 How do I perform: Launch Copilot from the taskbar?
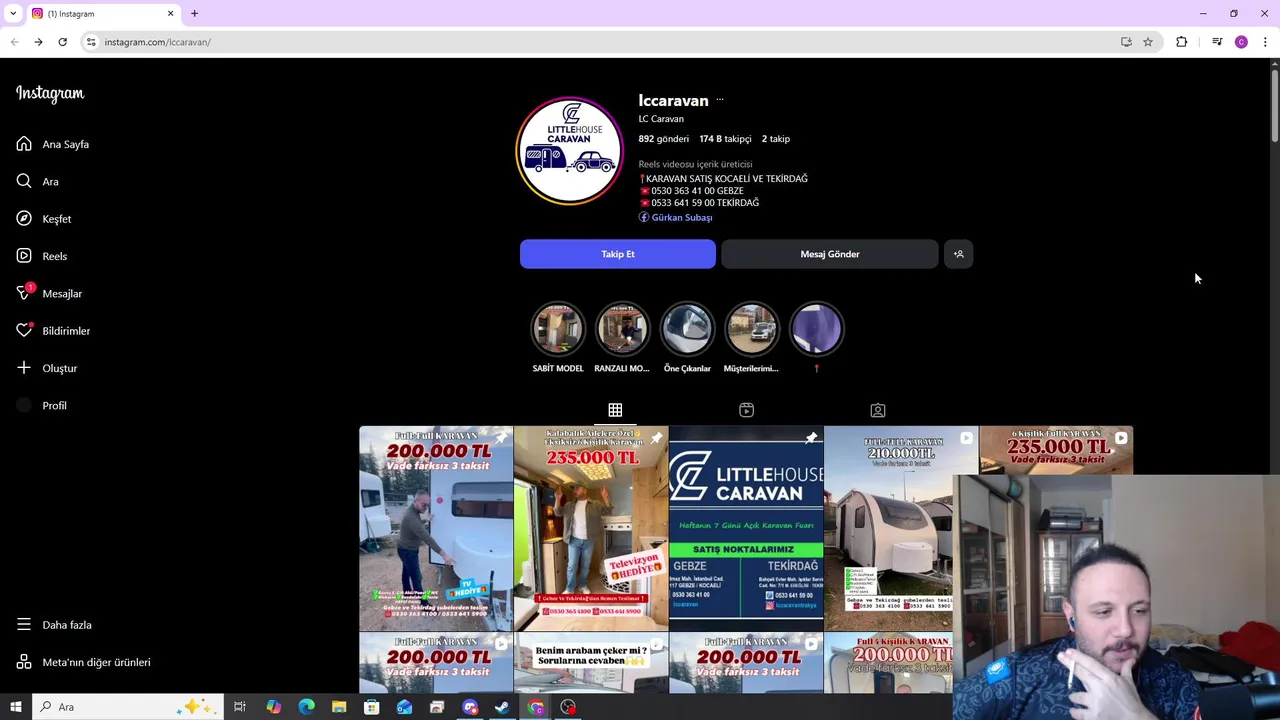coord(273,707)
